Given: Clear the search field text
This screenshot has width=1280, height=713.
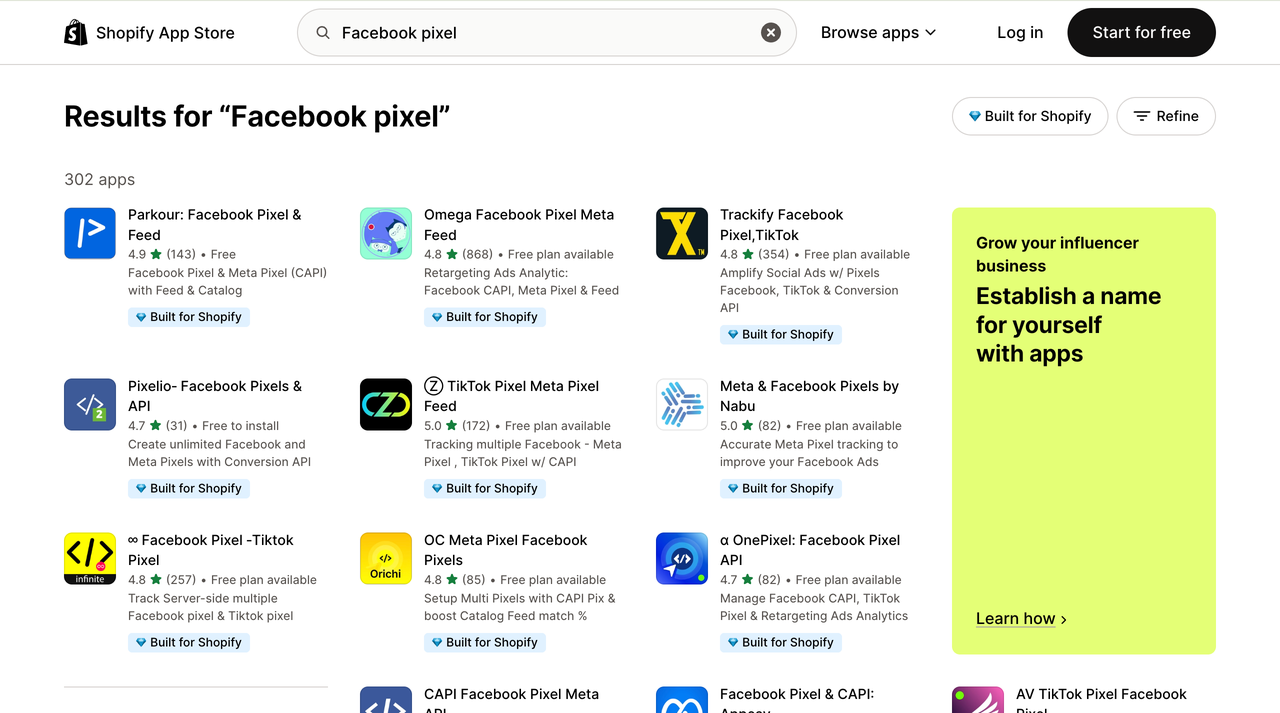Looking at the screenshot, I should (771, 33).
